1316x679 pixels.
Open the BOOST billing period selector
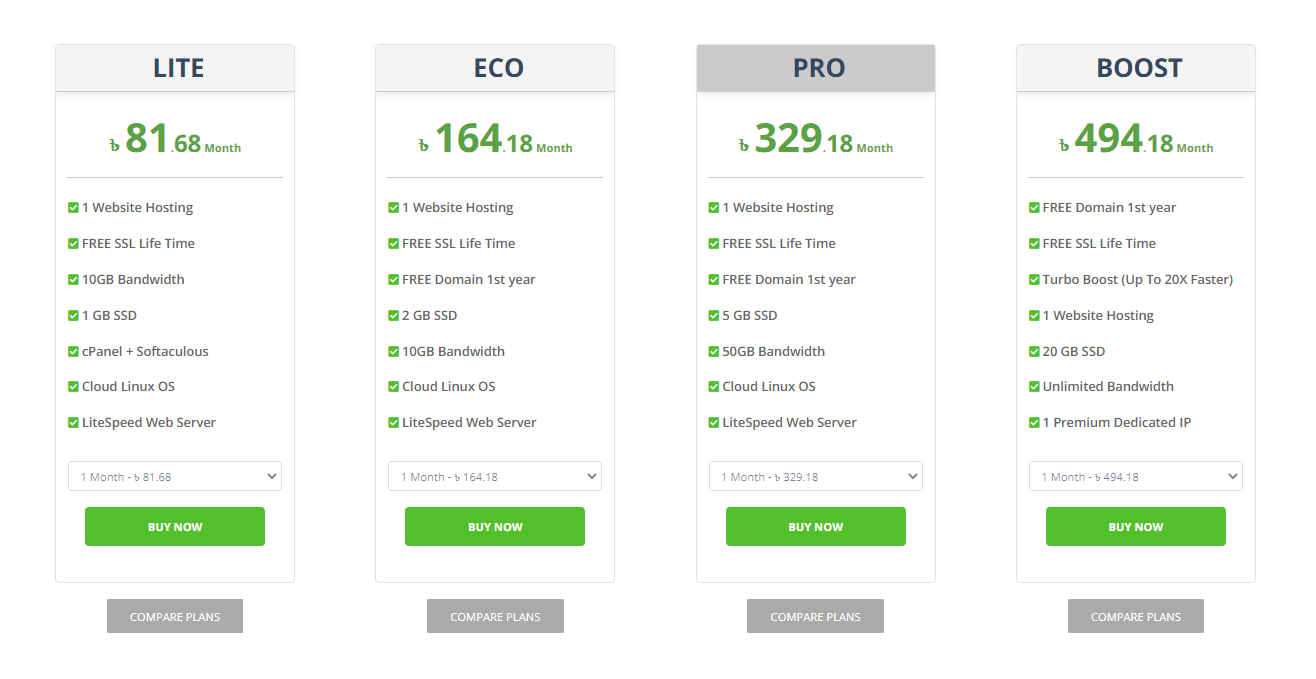tap(1136, 476)
